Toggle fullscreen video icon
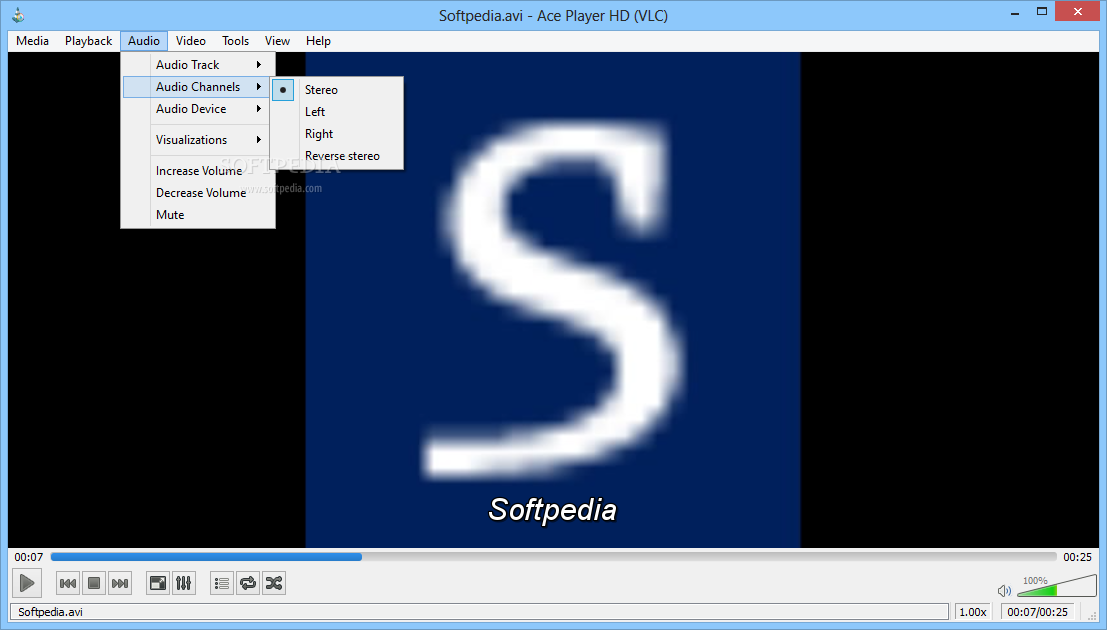This screenshot has height=630, width=1107. [x=158, y=583]
